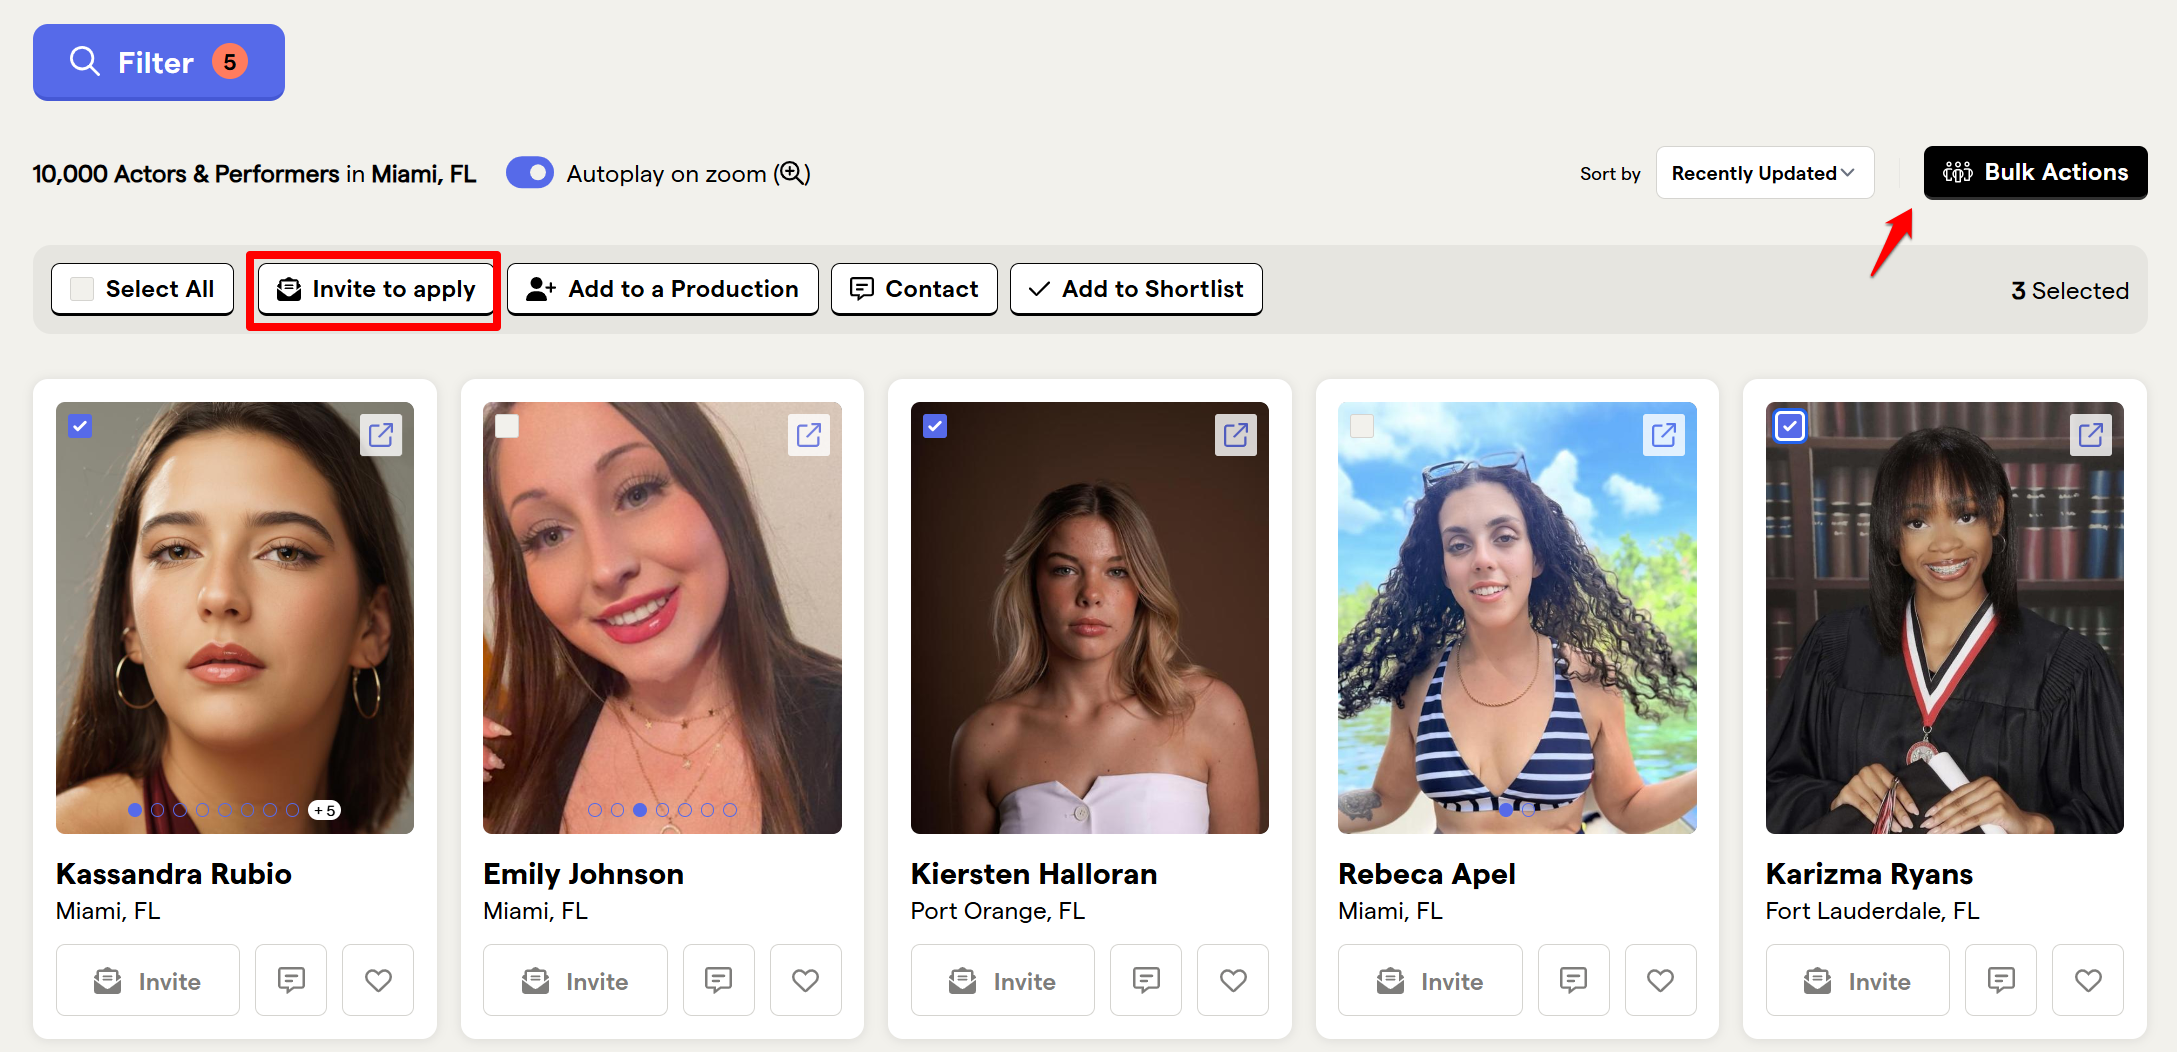Open Kassandra Rubio's profile in new tab icon

coord(381,435)
